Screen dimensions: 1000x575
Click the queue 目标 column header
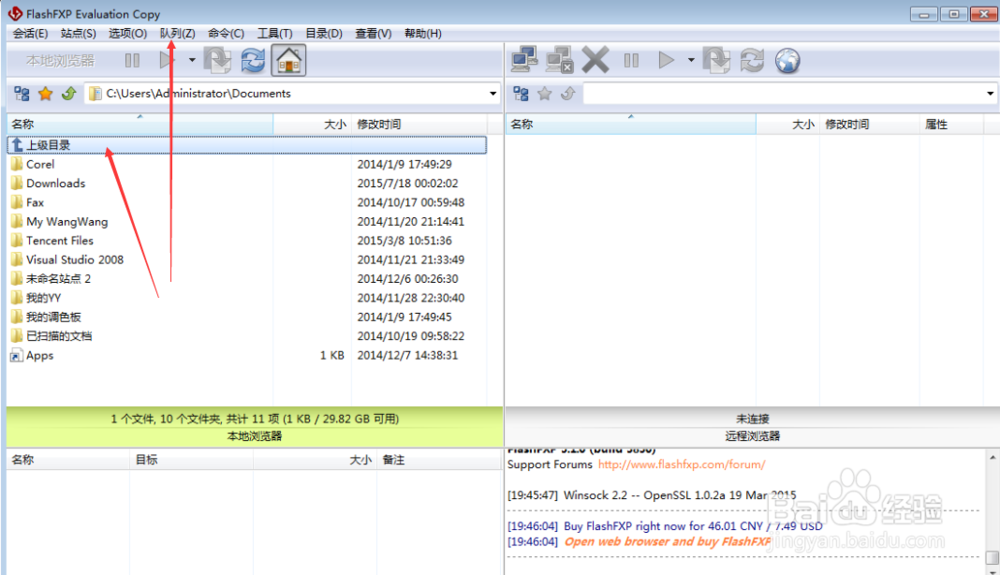point(191,460)
